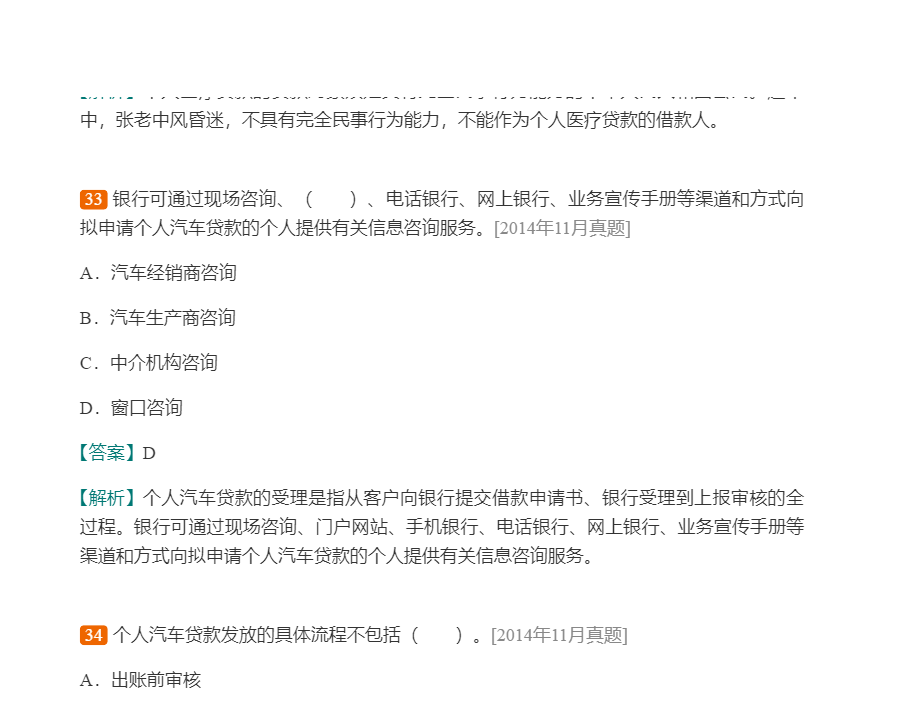Open the 2014年11月真题 tag on question 33
The image size is (900, 711).
click(x=562, y=228)
